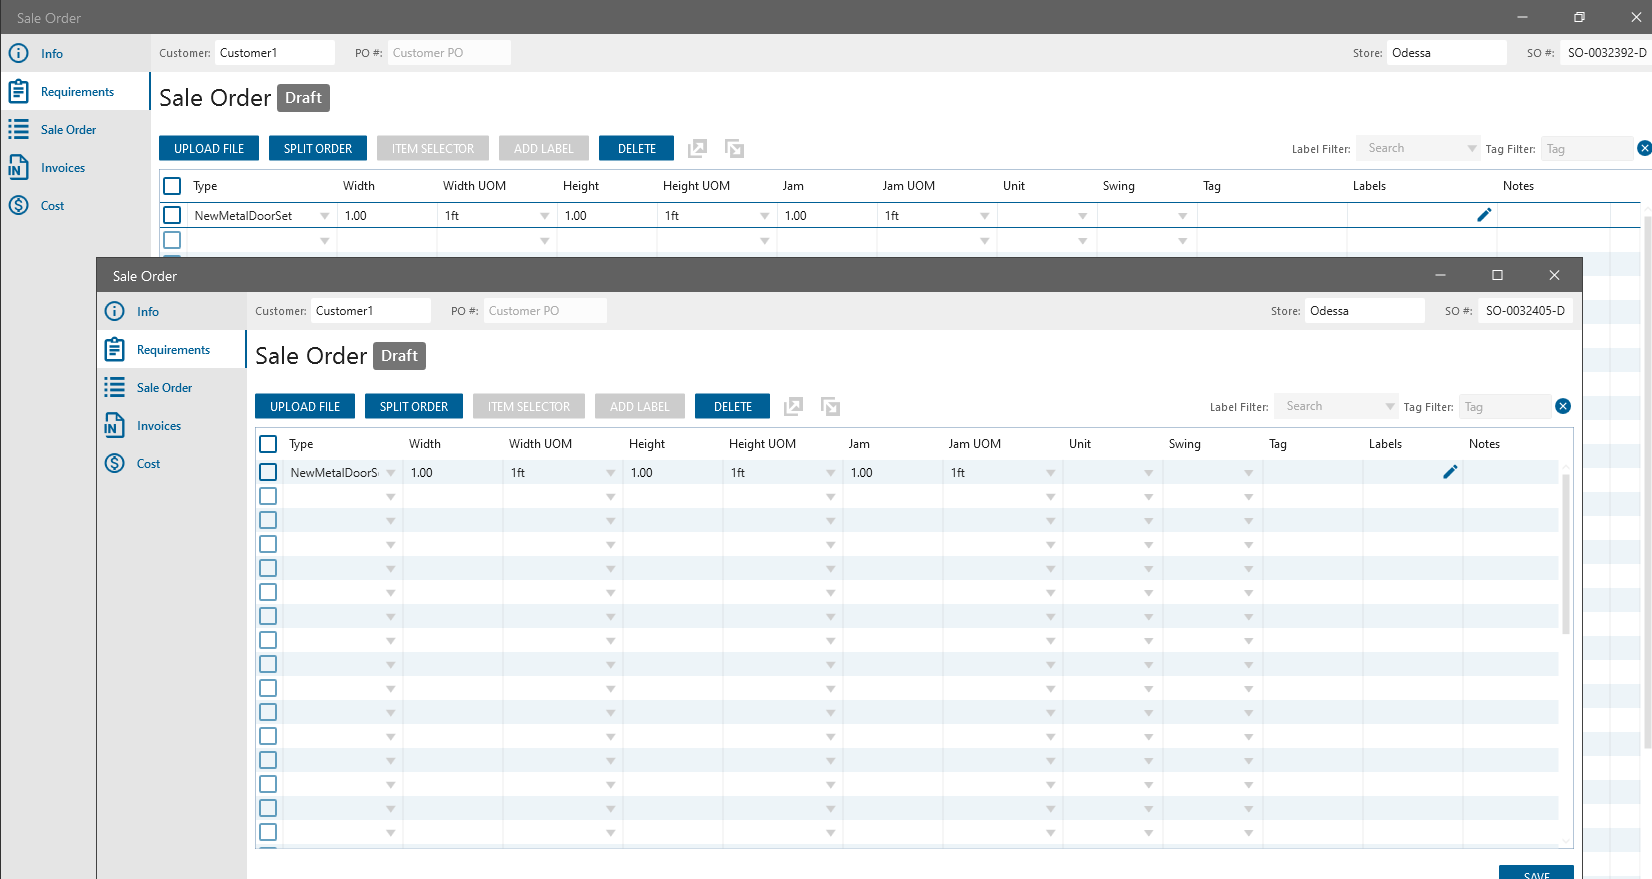Check the NewMetalDoorSet row checkbox in the background window

pos(172,215)
